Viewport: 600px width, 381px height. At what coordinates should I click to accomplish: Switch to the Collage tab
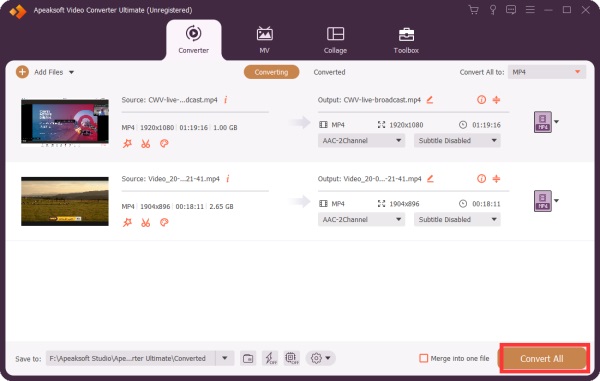click(335, 41)
